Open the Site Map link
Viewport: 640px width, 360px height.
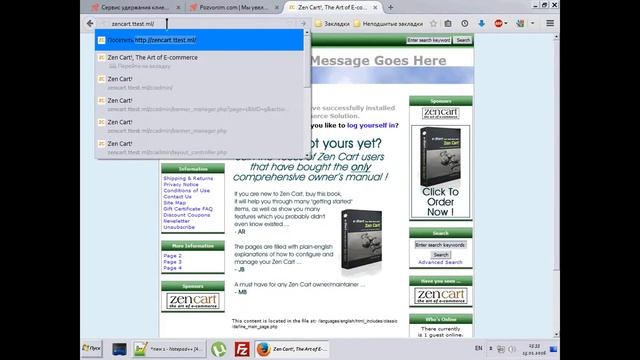click(175, 203)
